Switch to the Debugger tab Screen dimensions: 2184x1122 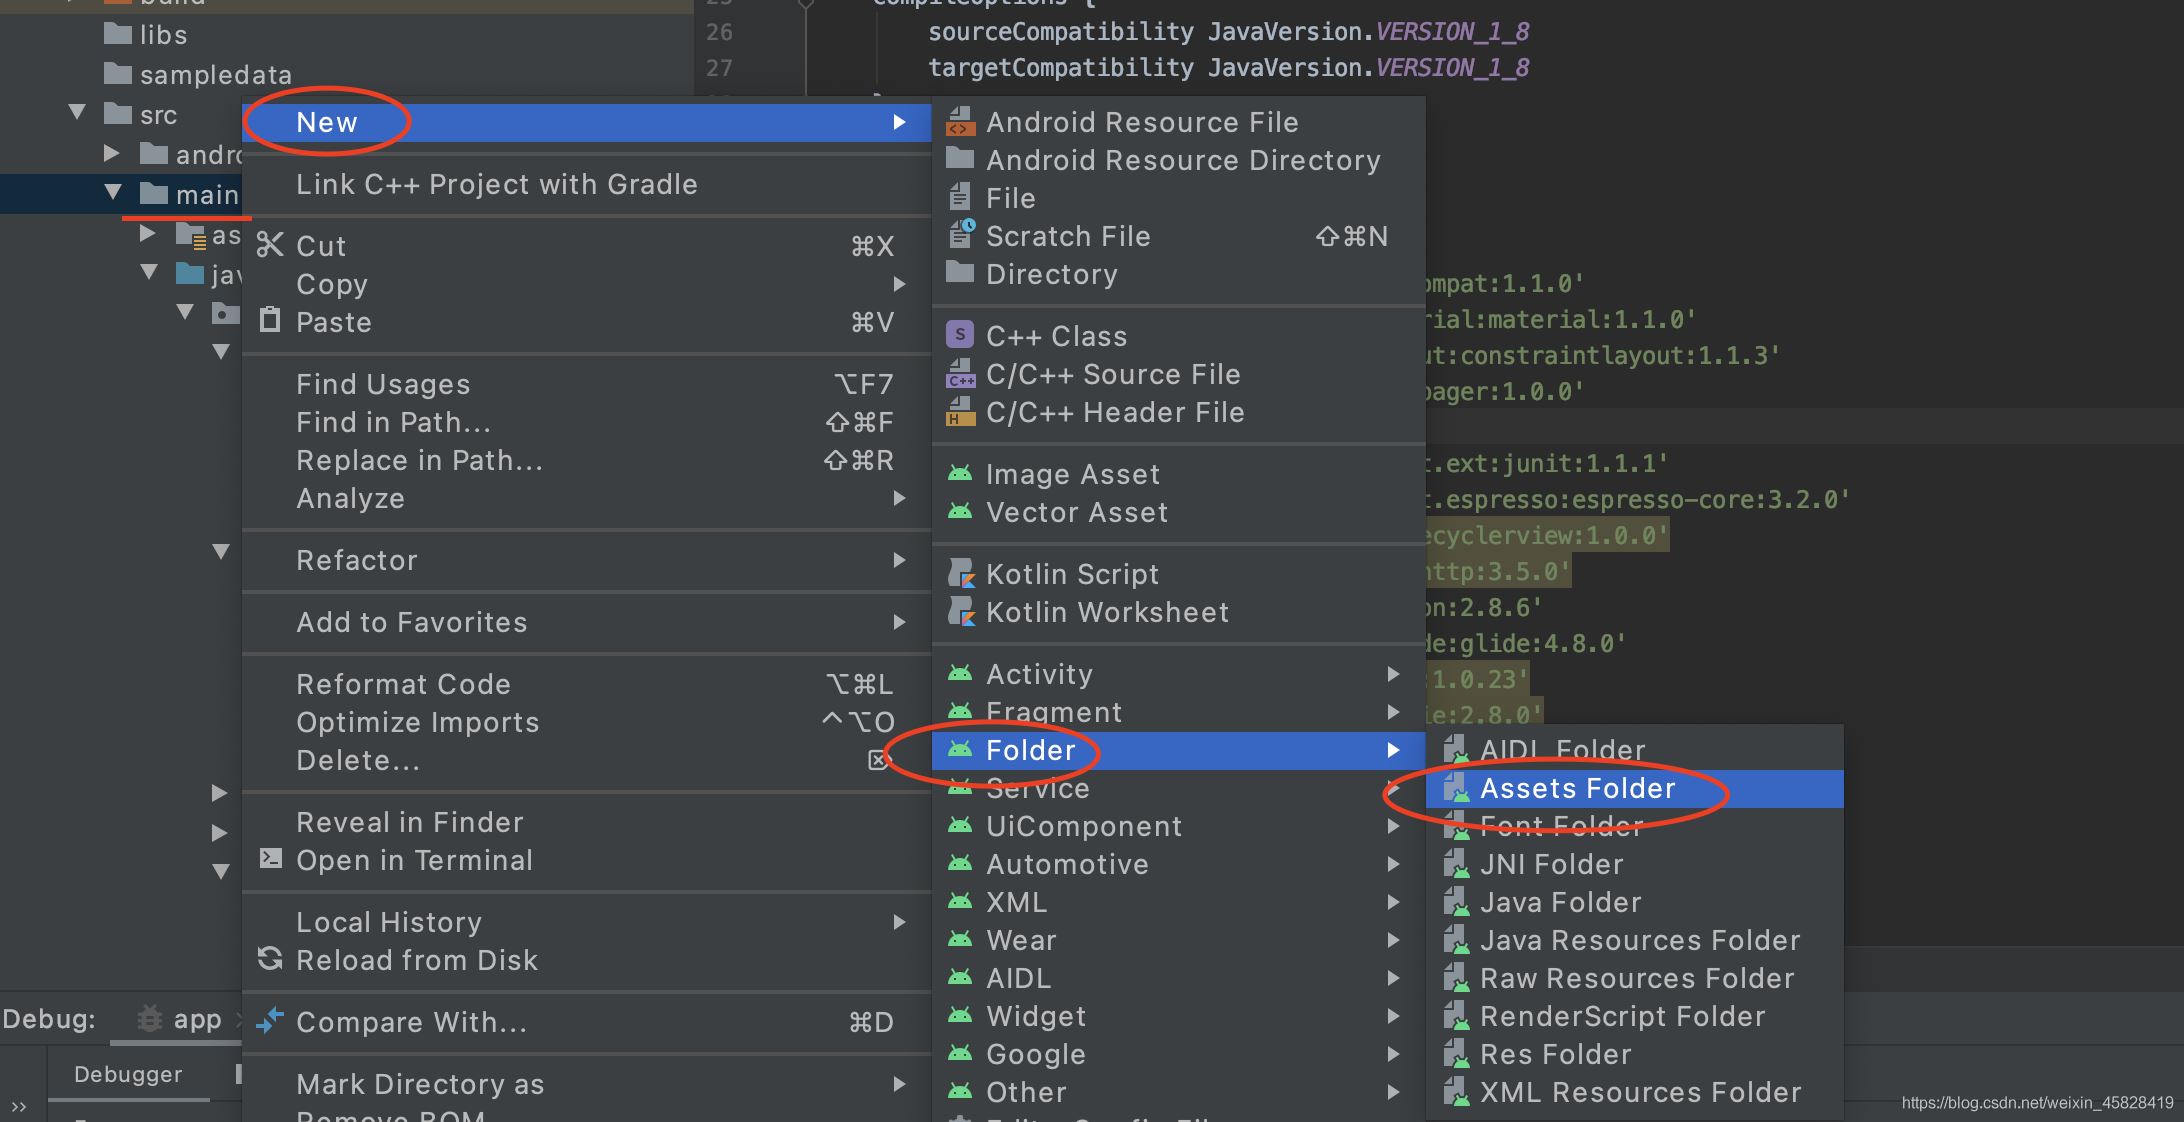128,1074
